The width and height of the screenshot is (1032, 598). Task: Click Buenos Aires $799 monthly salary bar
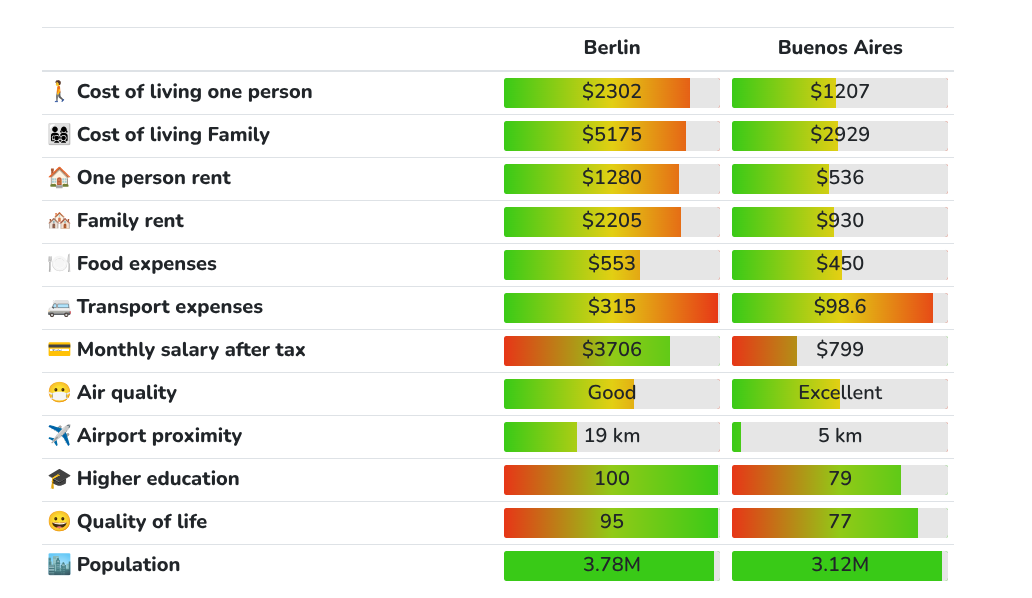click(x=840, y=351)
